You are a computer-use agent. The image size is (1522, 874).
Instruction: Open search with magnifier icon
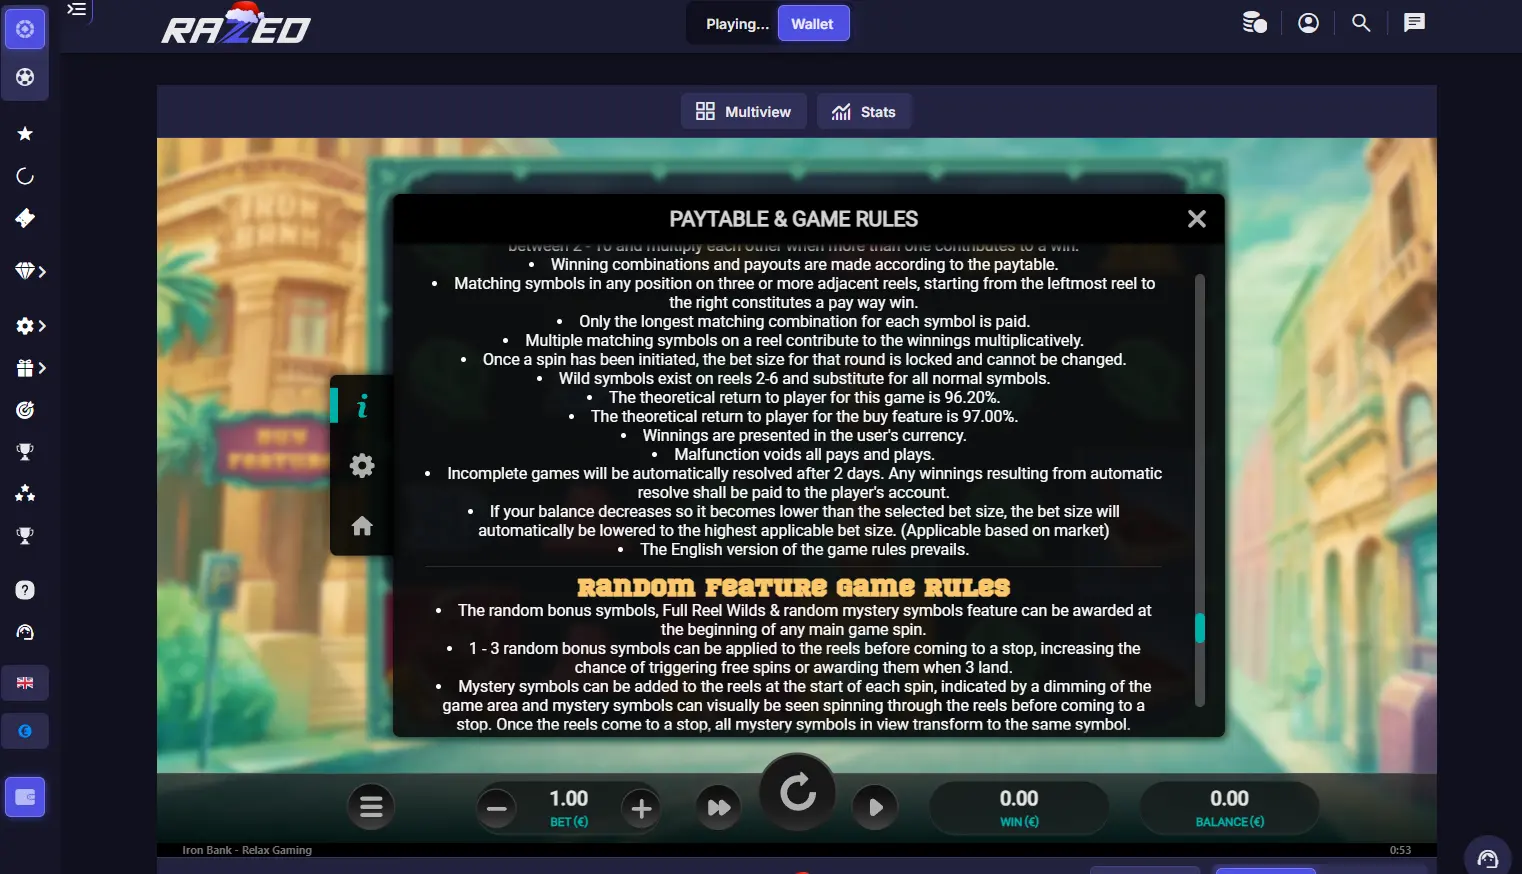[1361, 22]
